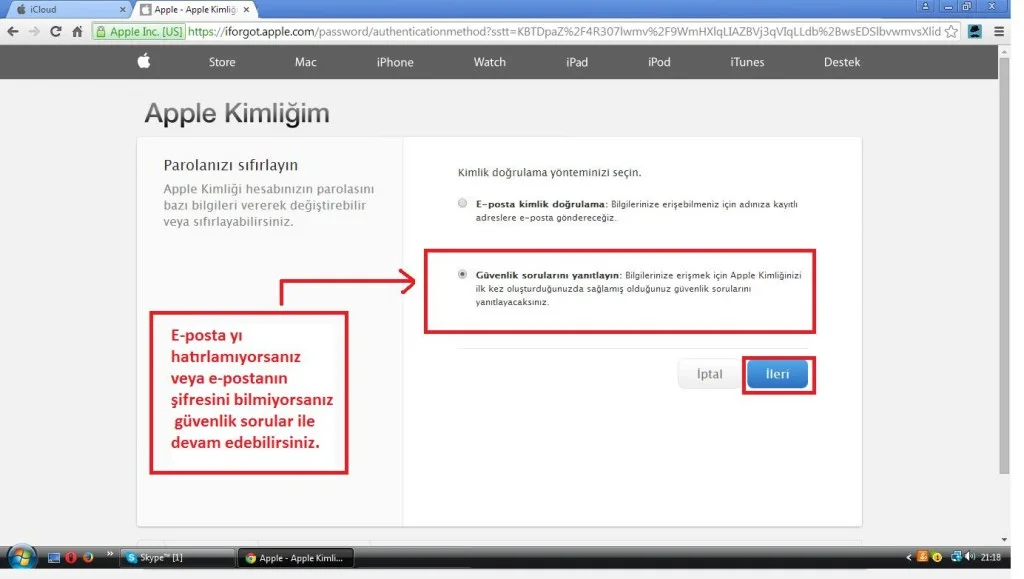Expand the quick launch overflow chevron

click(x=110, y=554)
